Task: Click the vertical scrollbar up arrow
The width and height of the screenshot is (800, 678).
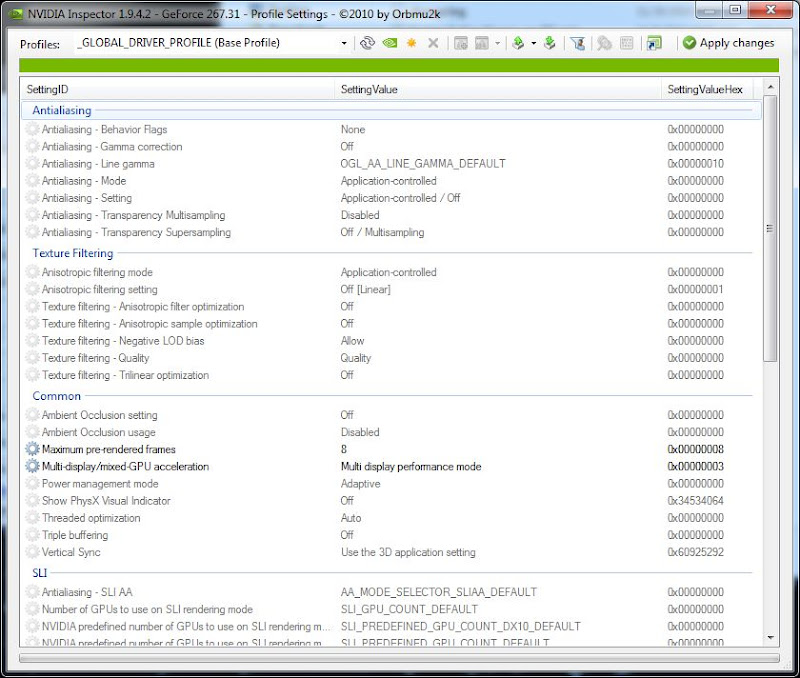Action: coord(770,87)
